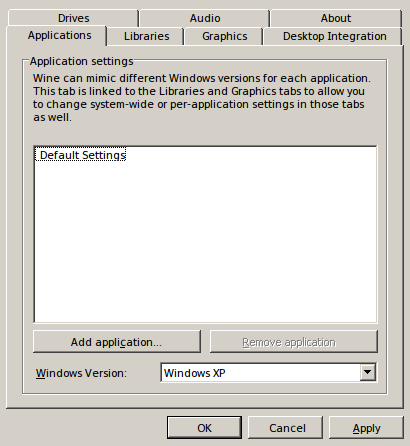Click the Application settings group title
The width and height of the screenshot is (410, 446).
[81, 61]
